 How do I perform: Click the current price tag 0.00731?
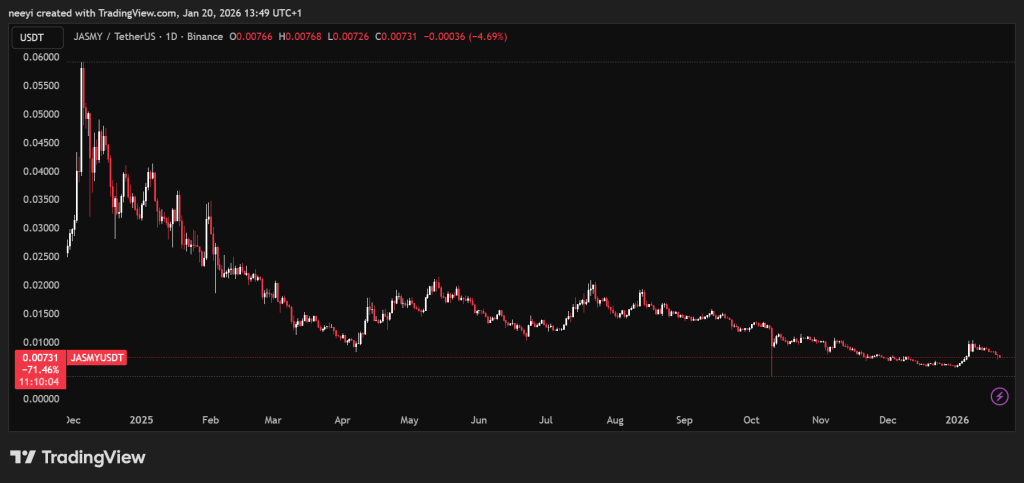tap(36, 357)
